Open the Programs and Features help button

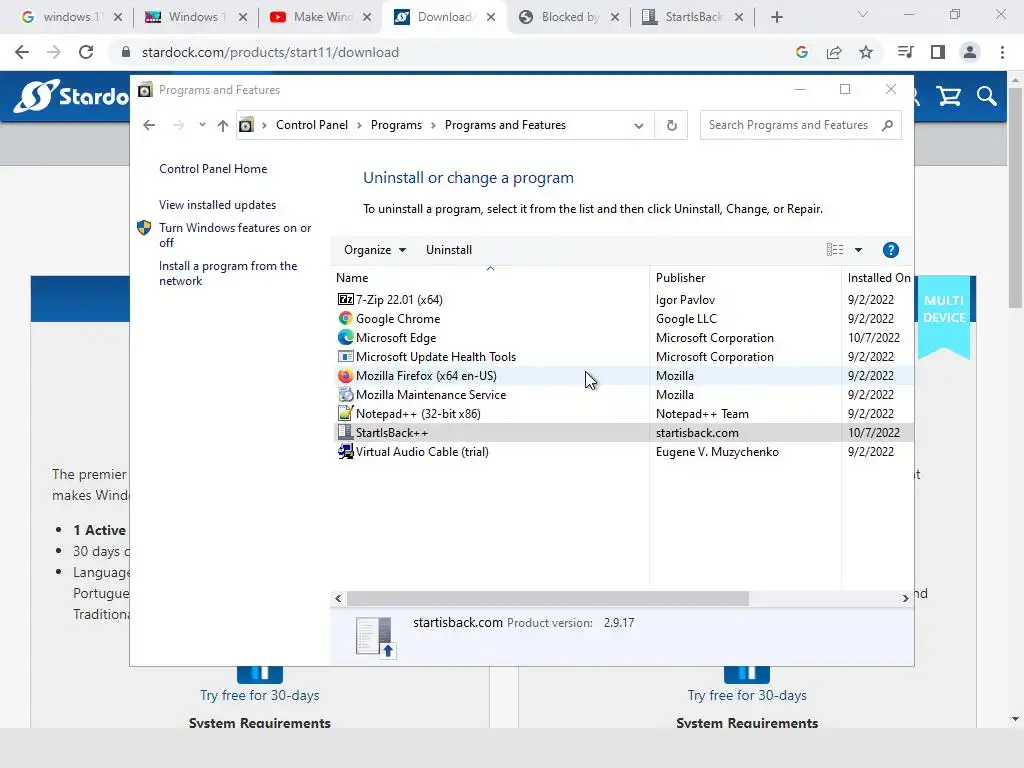pos(890,249)
